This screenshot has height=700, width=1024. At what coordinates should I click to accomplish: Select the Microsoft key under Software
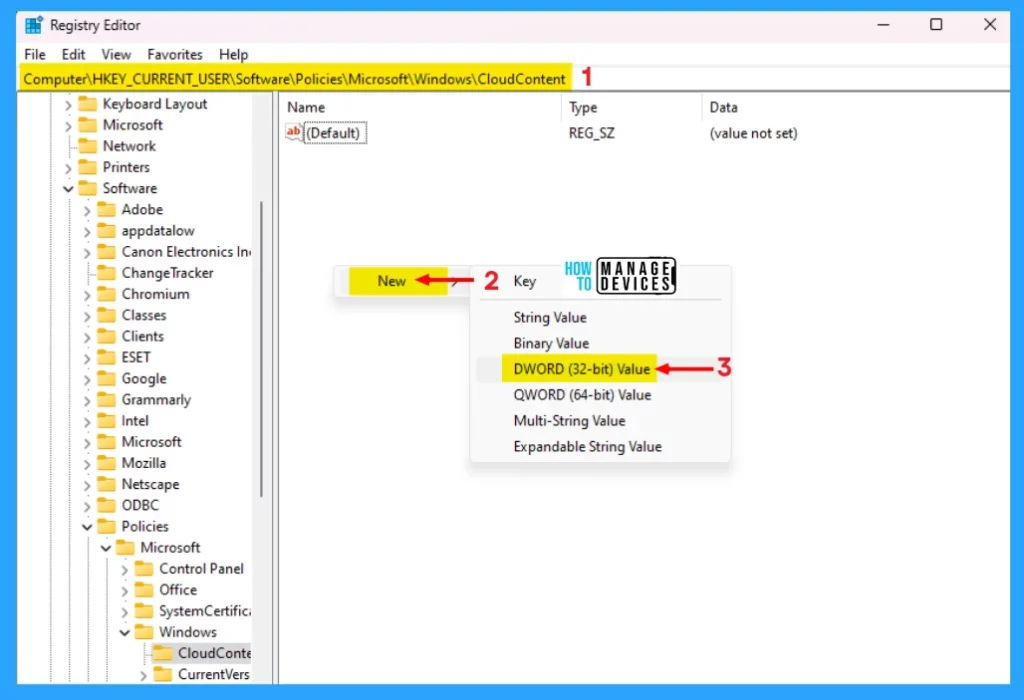point(152,442)
